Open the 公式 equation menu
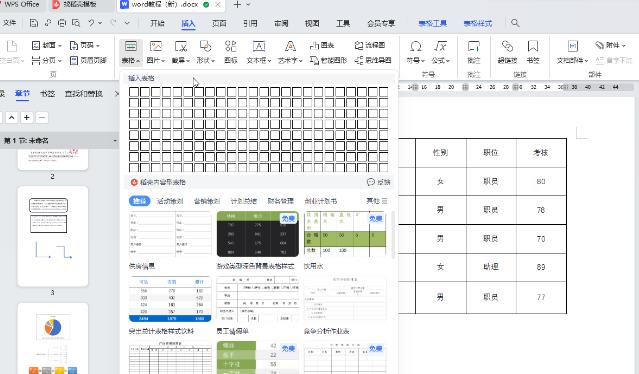Image resolution: width=639 pixels, height=374 pixels. pyautogui.click(x=441, y=52)
